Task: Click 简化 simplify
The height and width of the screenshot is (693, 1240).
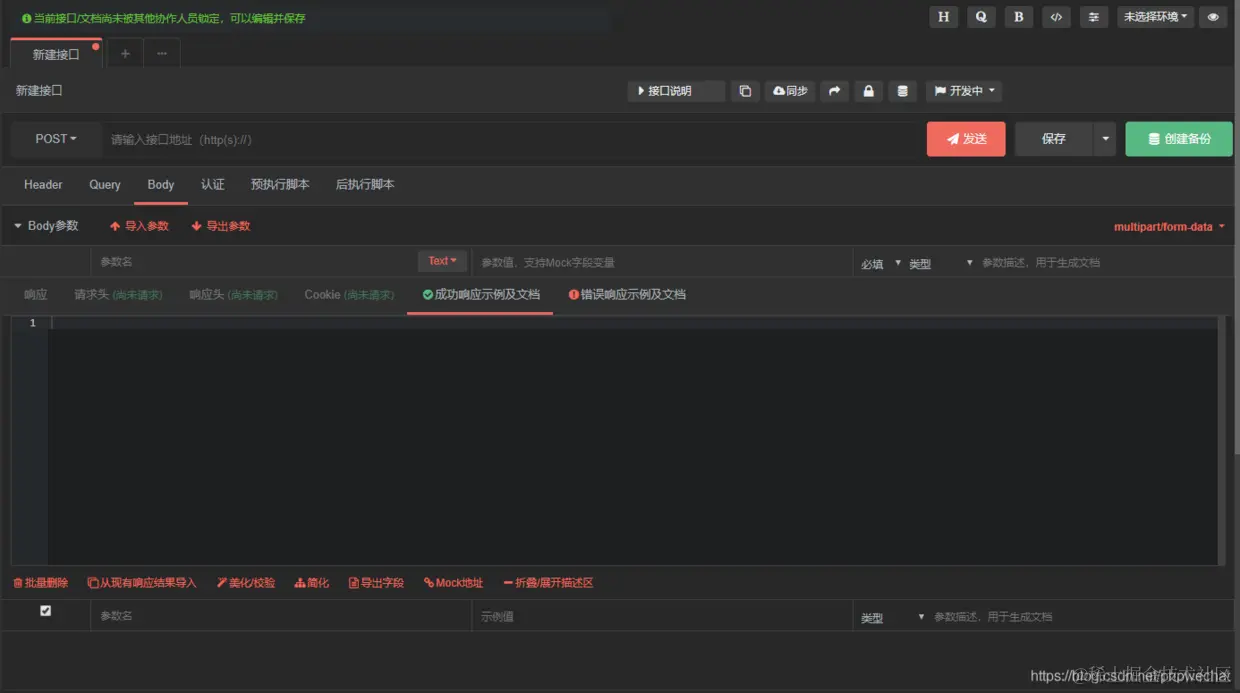Action: [x=312, y=583]
